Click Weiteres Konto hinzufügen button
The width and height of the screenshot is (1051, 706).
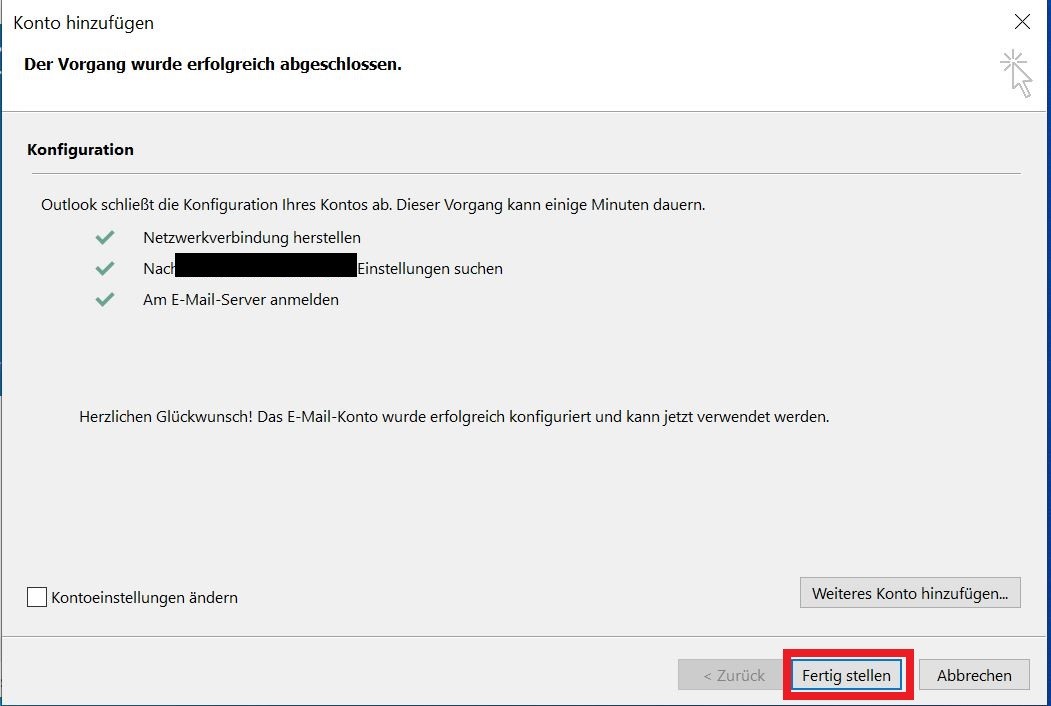pyautogui.click(x=909, y=592)
